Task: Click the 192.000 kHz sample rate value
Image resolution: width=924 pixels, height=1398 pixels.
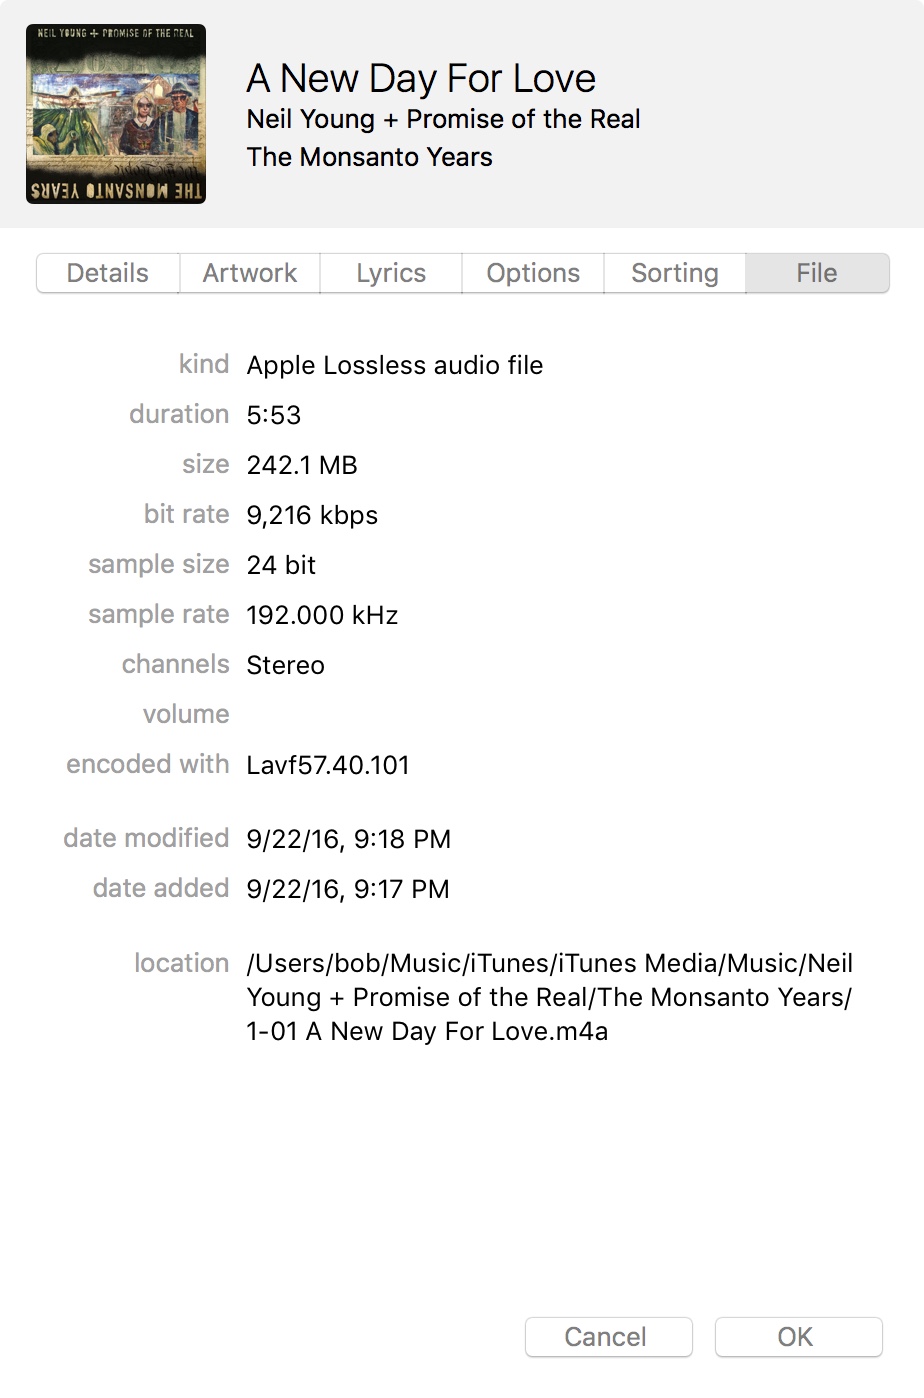Action: pyautogui.click(x=322, y=615)
